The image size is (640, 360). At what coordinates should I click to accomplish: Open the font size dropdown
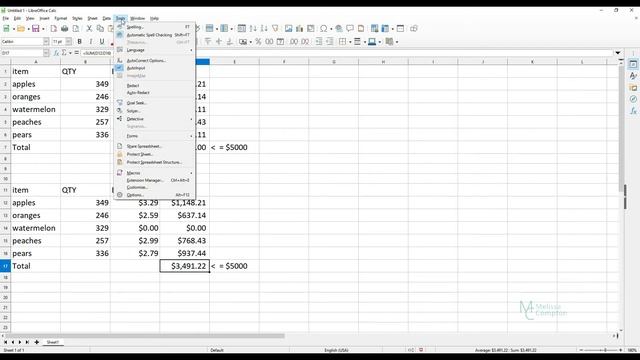pos(69,42)
